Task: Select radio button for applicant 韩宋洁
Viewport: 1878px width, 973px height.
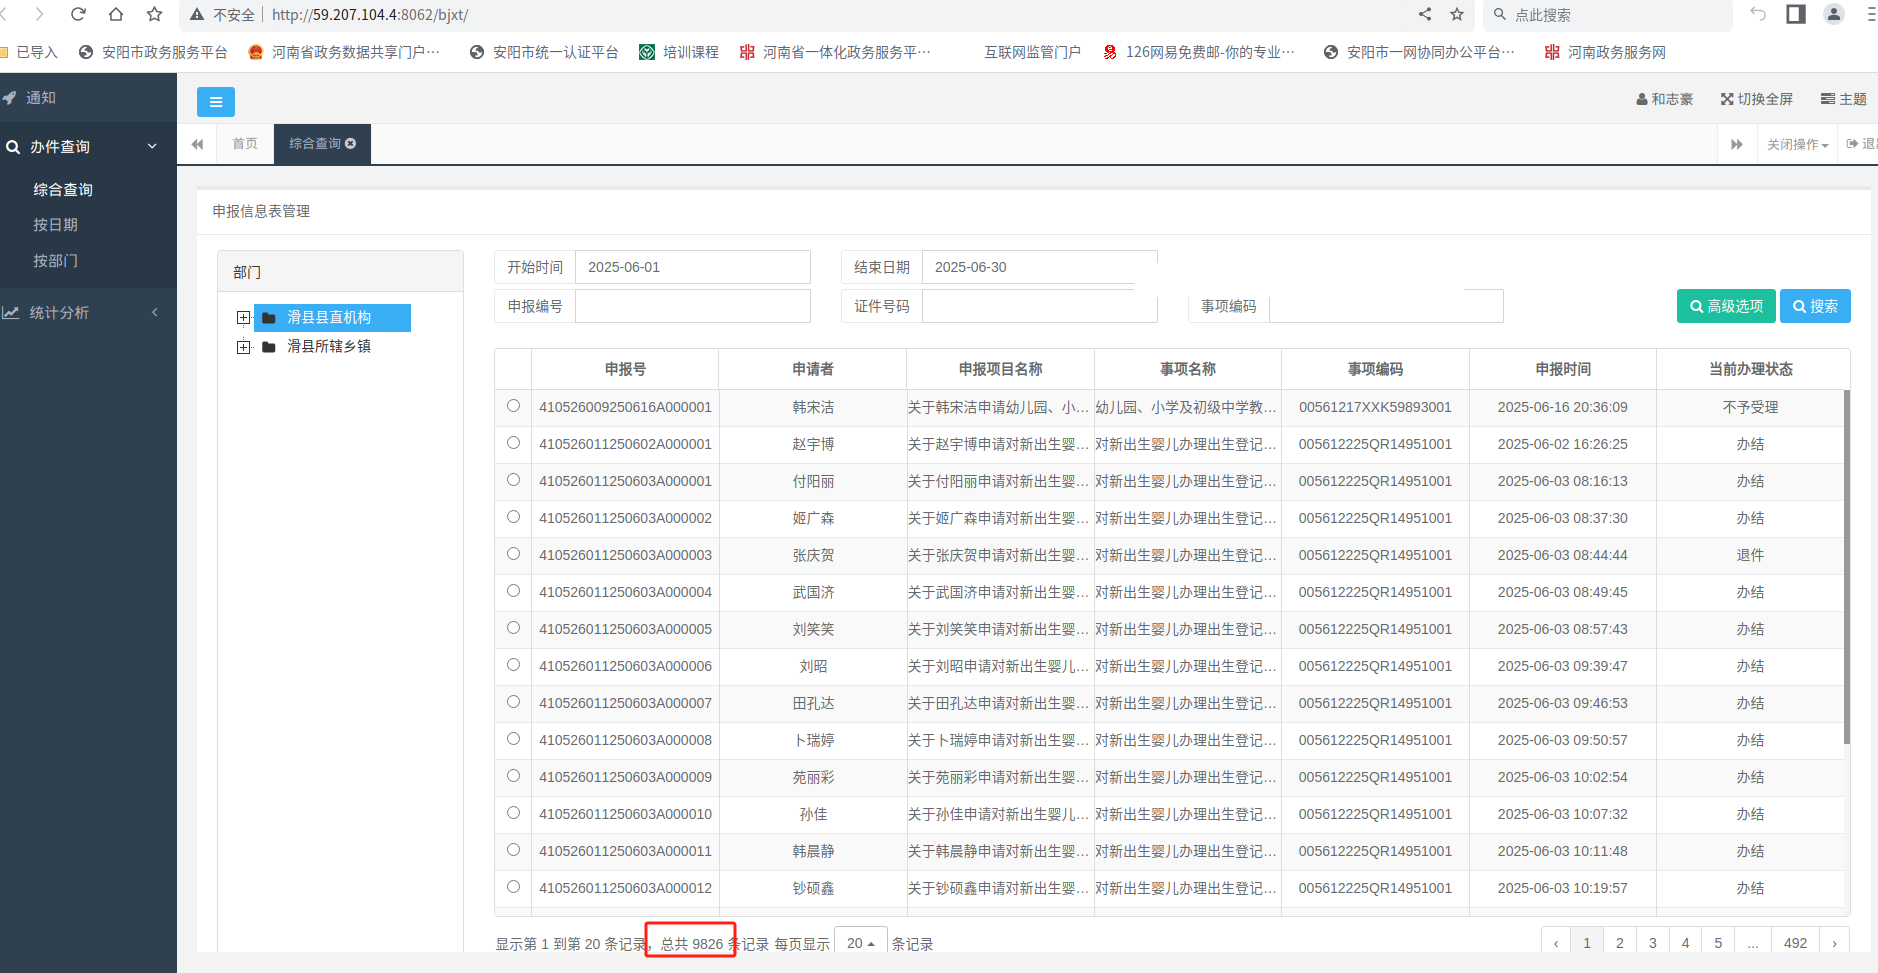Action: 513,406
